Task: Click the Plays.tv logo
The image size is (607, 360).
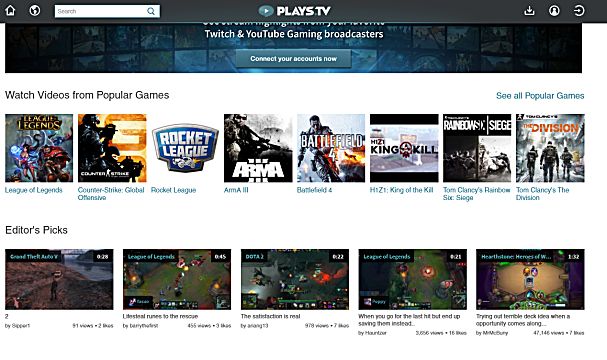Action: [295, 11]
